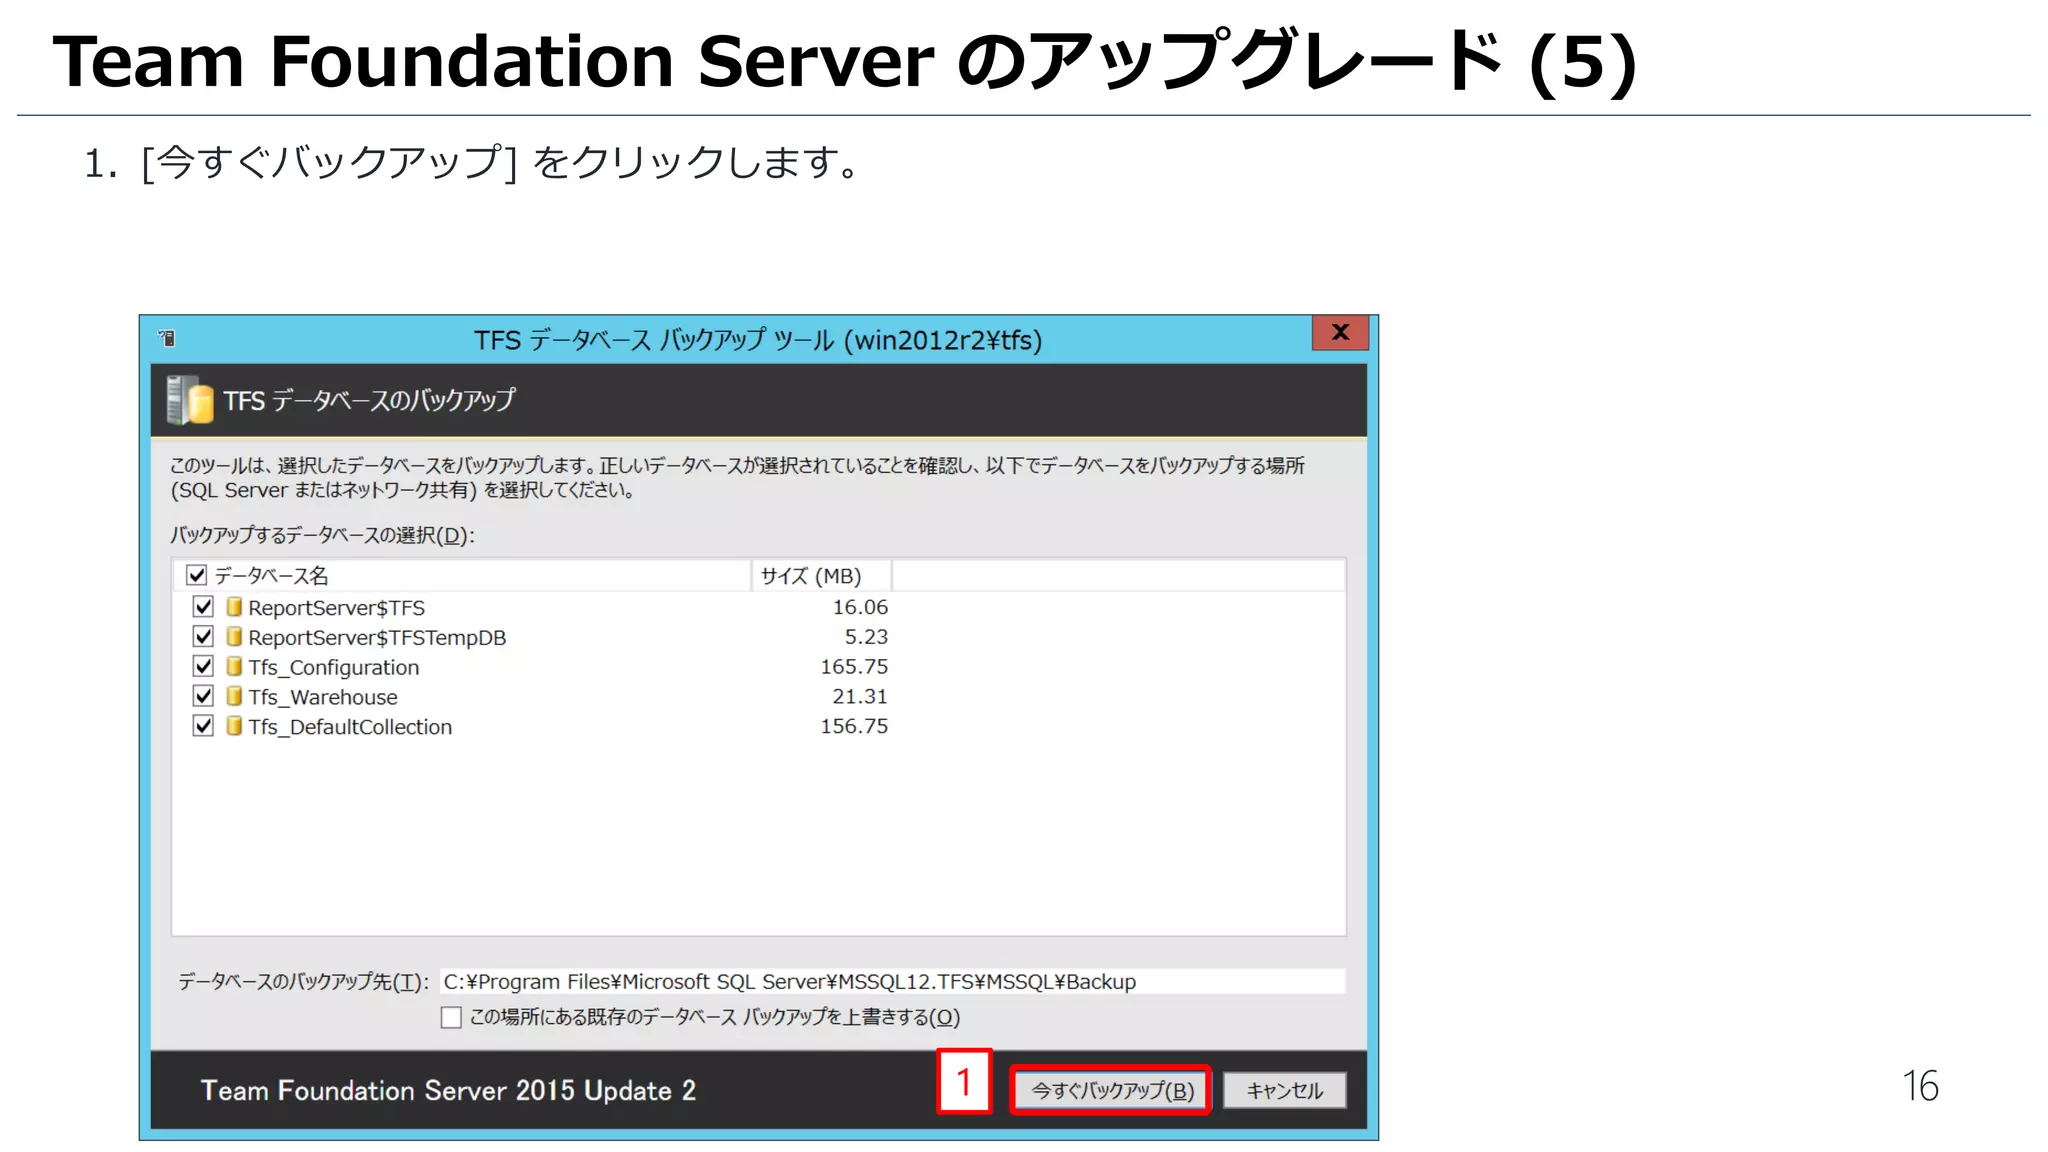Click the Tfs_Configuration database icon
The height and width of the screenshot is (1152, 2048).
point(234,666)
